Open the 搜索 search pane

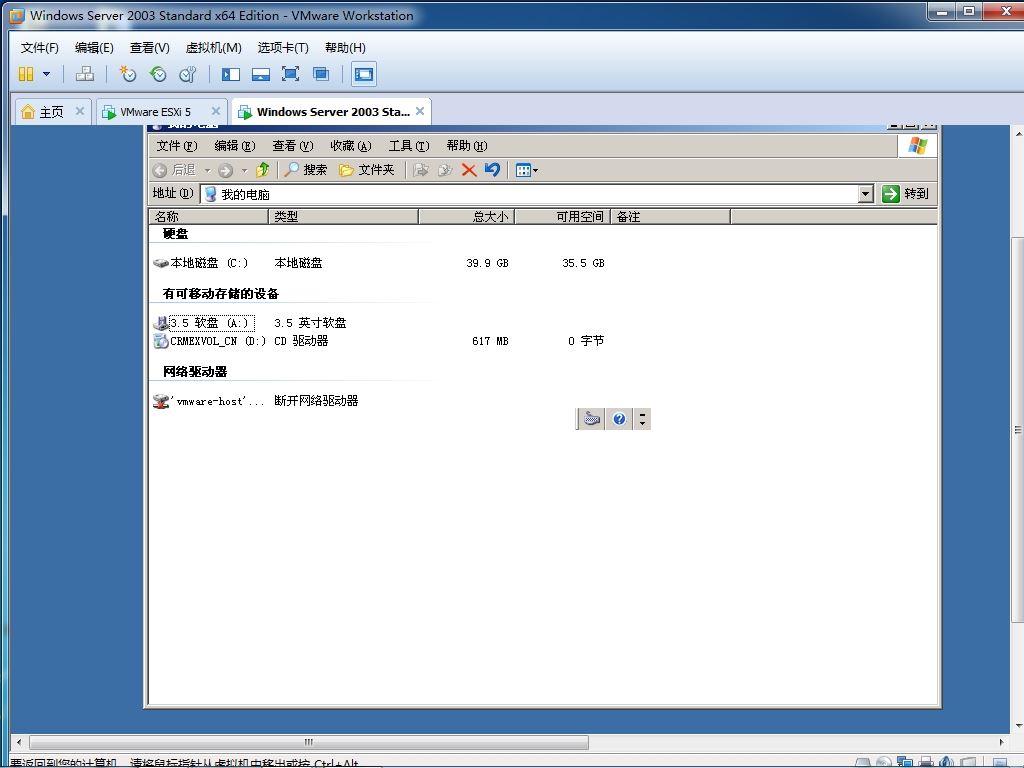click(306, 170)
